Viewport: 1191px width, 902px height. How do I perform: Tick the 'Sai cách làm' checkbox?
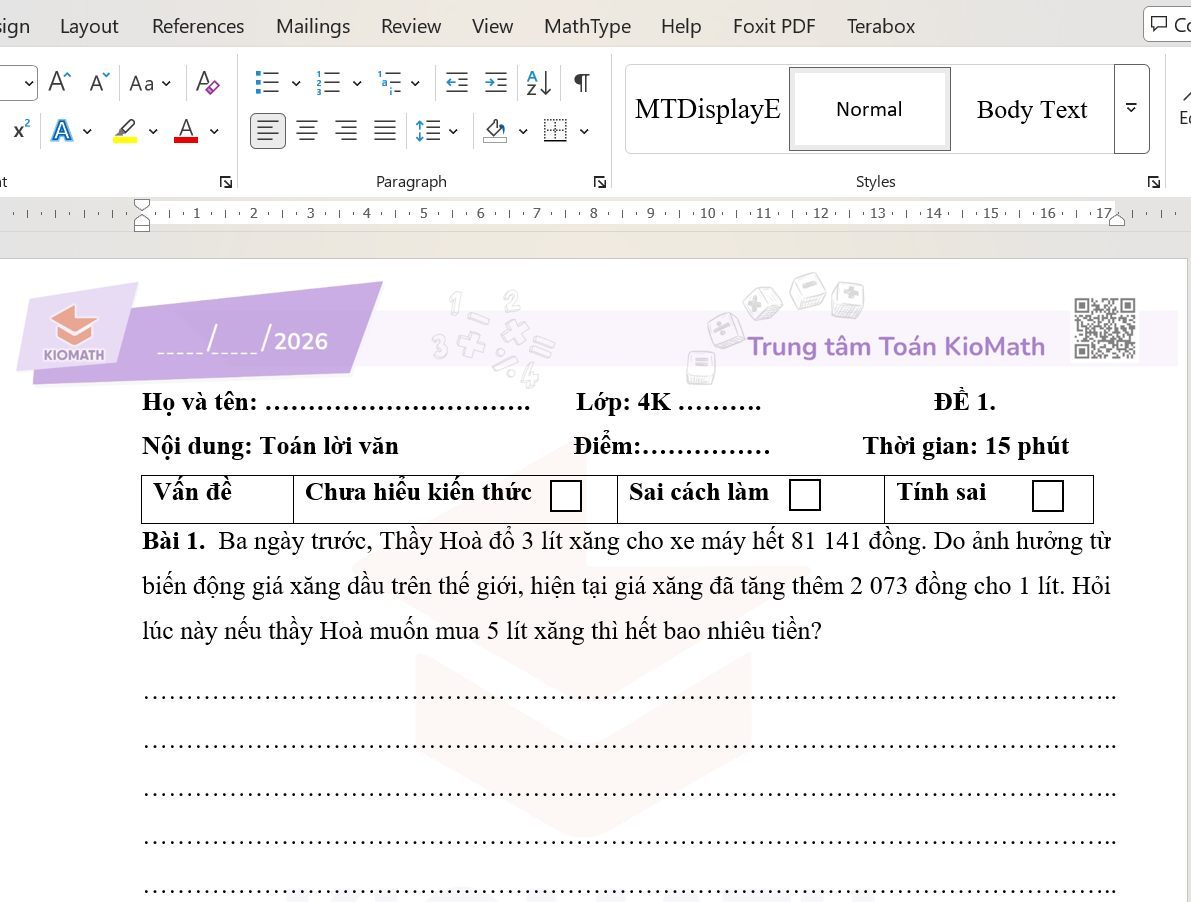tap(805, 495)
